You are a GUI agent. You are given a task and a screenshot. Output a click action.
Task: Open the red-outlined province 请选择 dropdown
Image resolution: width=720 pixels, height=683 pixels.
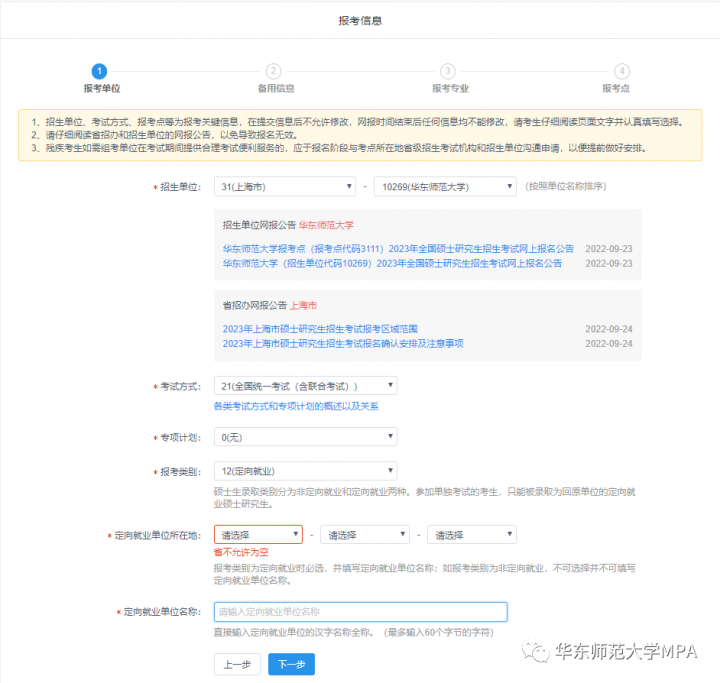click(258, 535)
